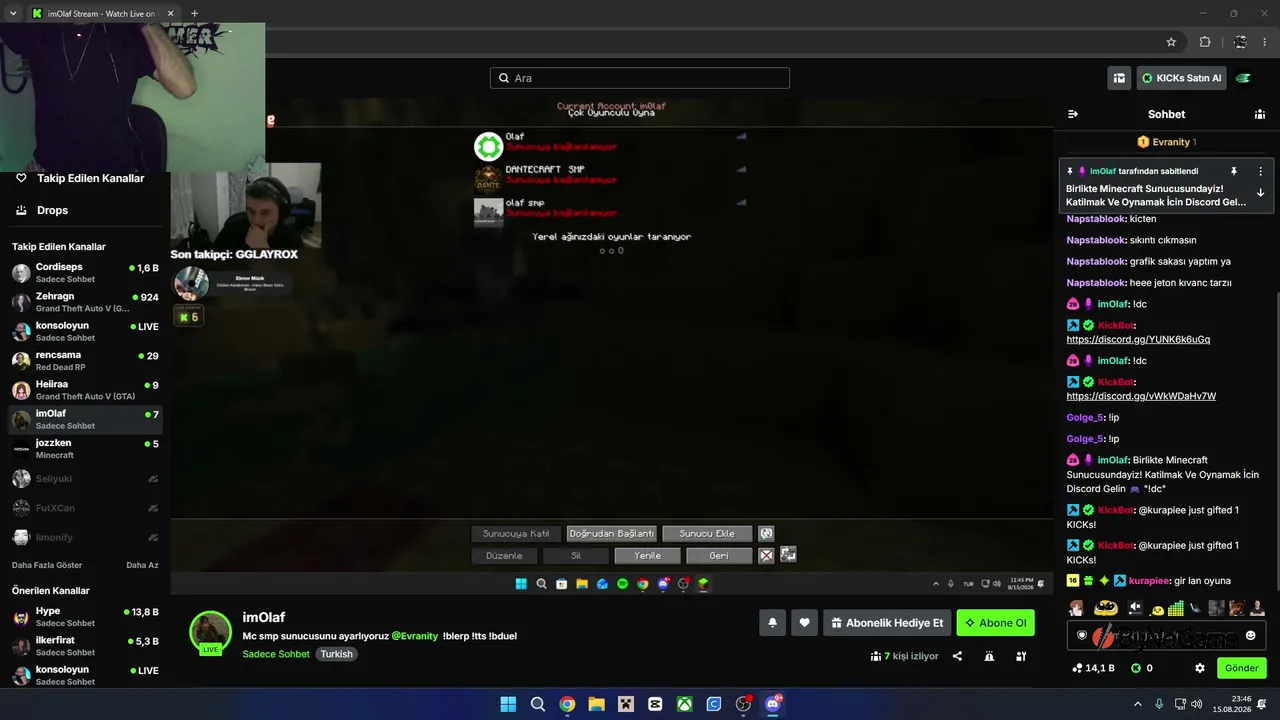The image size is (1280, 720).
Task: Open the vWkWDaHv7W Discord invite link
Action: pyautogui.click(x=1141, y=396)
